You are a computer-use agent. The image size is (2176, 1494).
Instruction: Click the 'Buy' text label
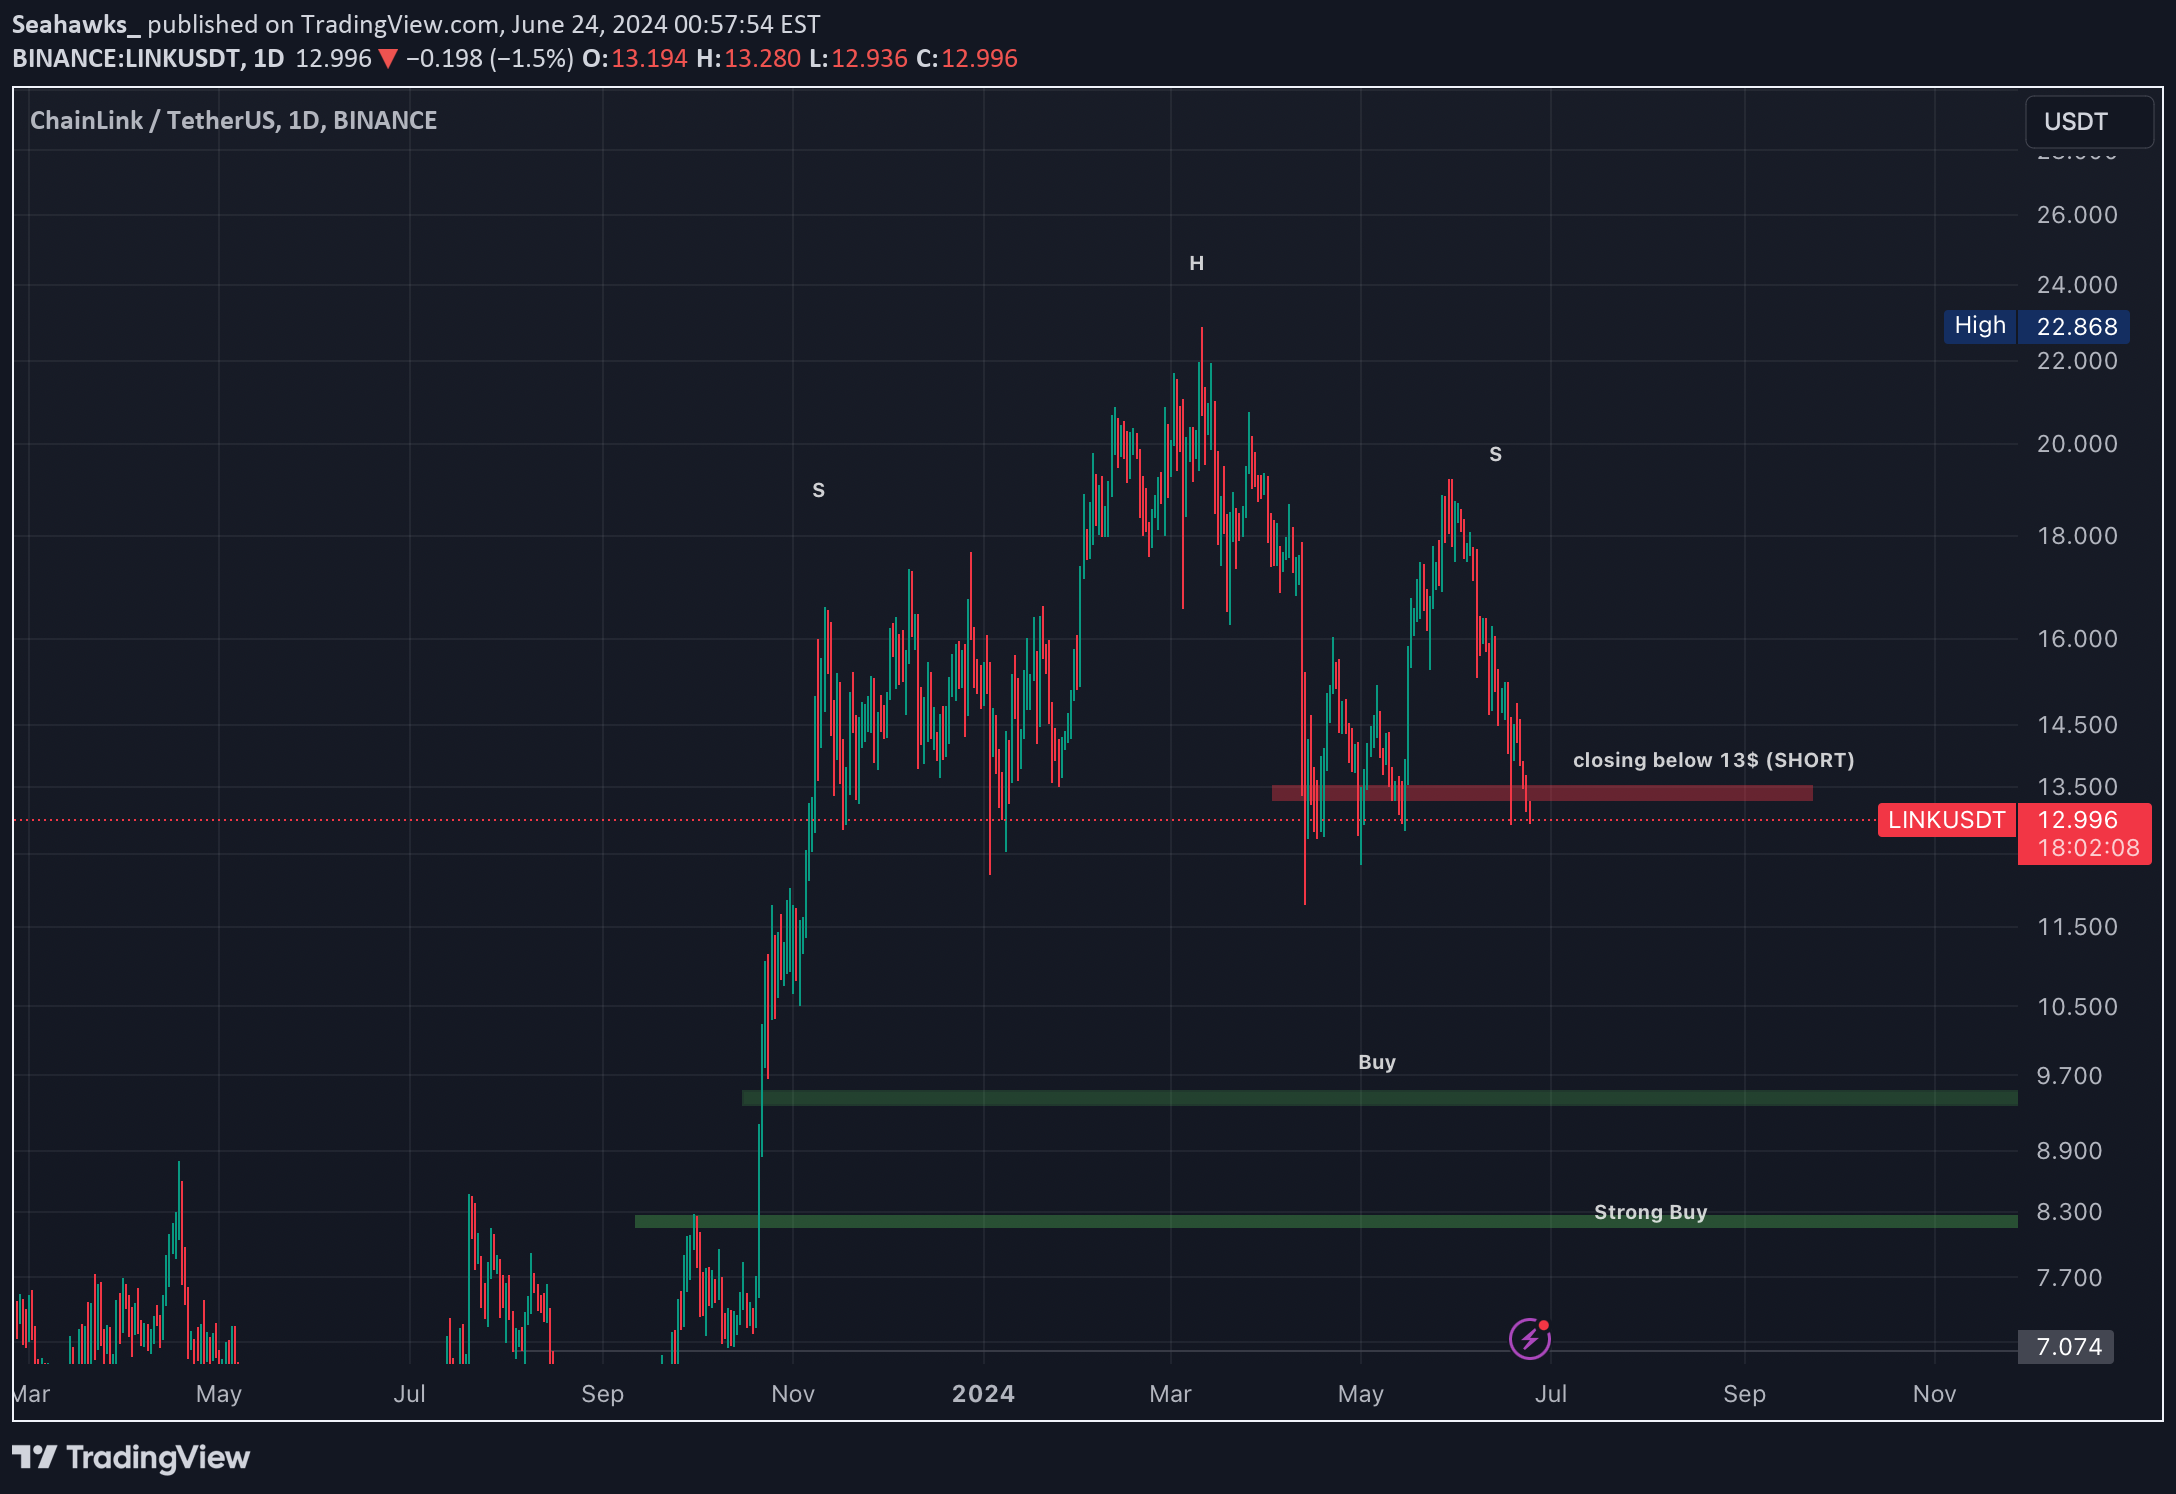(1377, 1062)
